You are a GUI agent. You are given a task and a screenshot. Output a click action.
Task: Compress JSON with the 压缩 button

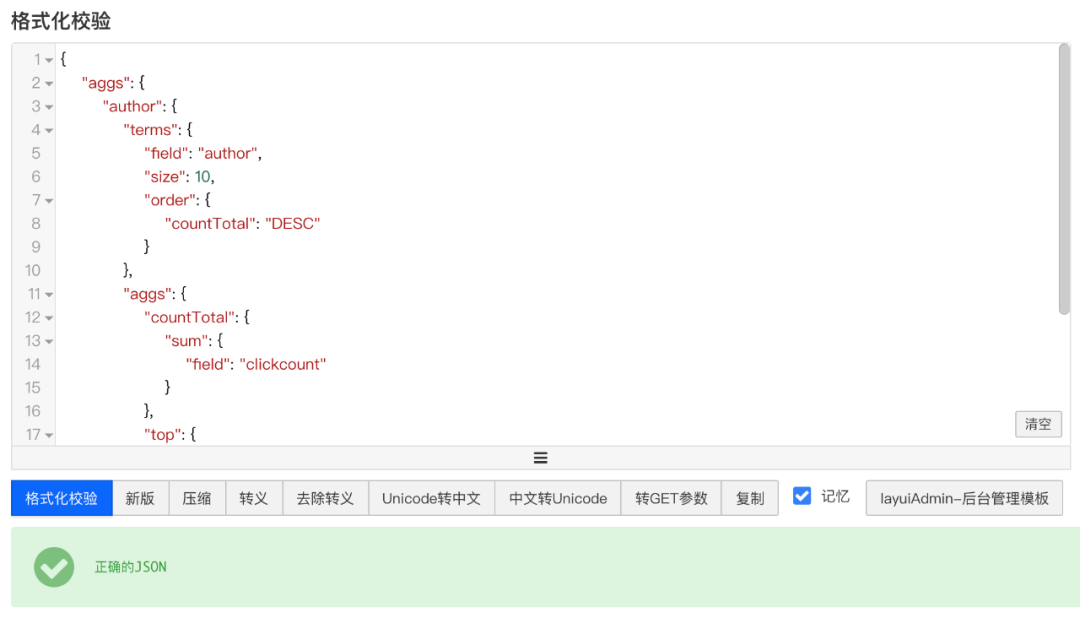[x=197, y=498]
